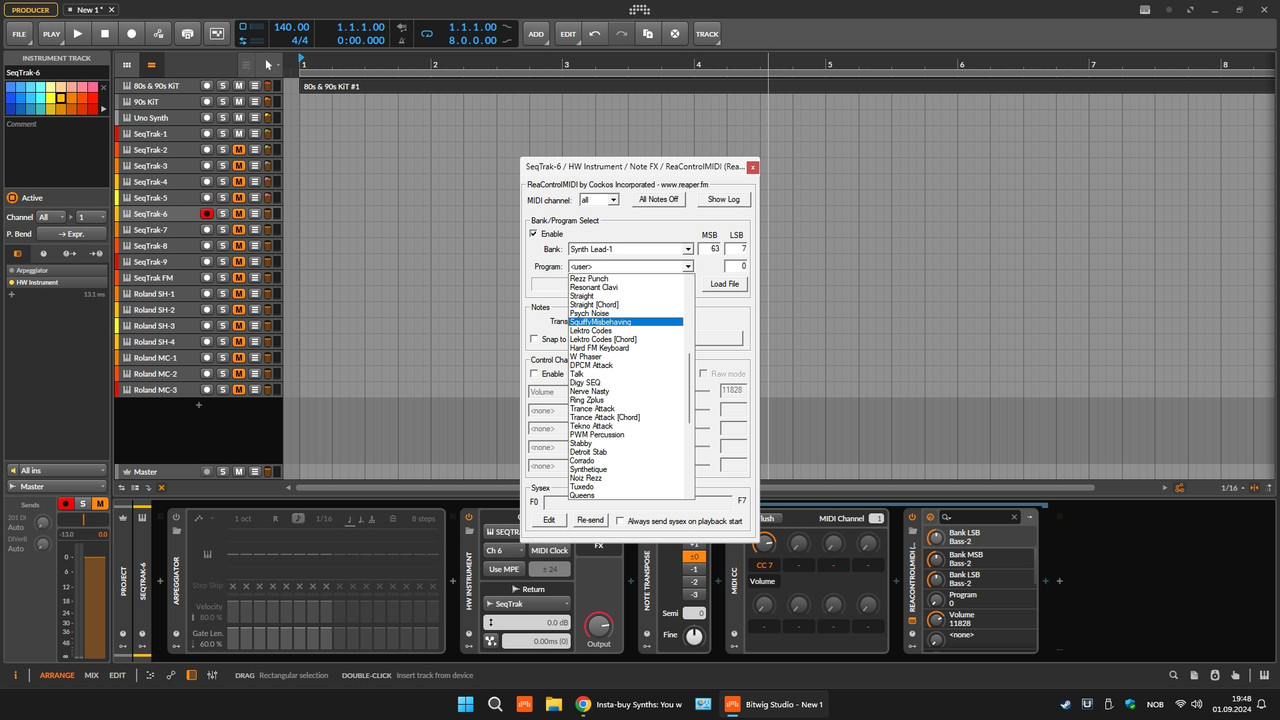The height and width of the screenshot is (720, 1280).
Task: Stop playback with the transport Stop button
Action: (105, 34)
